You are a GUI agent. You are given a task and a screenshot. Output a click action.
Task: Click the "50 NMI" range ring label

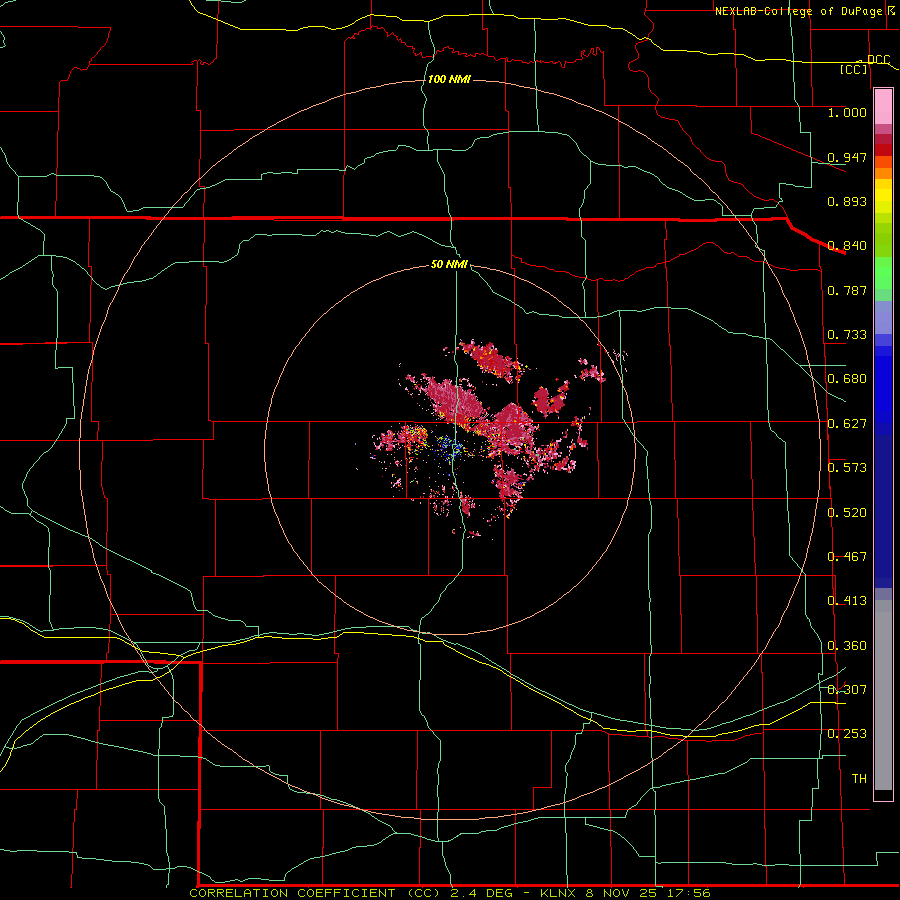coord(449,264)
